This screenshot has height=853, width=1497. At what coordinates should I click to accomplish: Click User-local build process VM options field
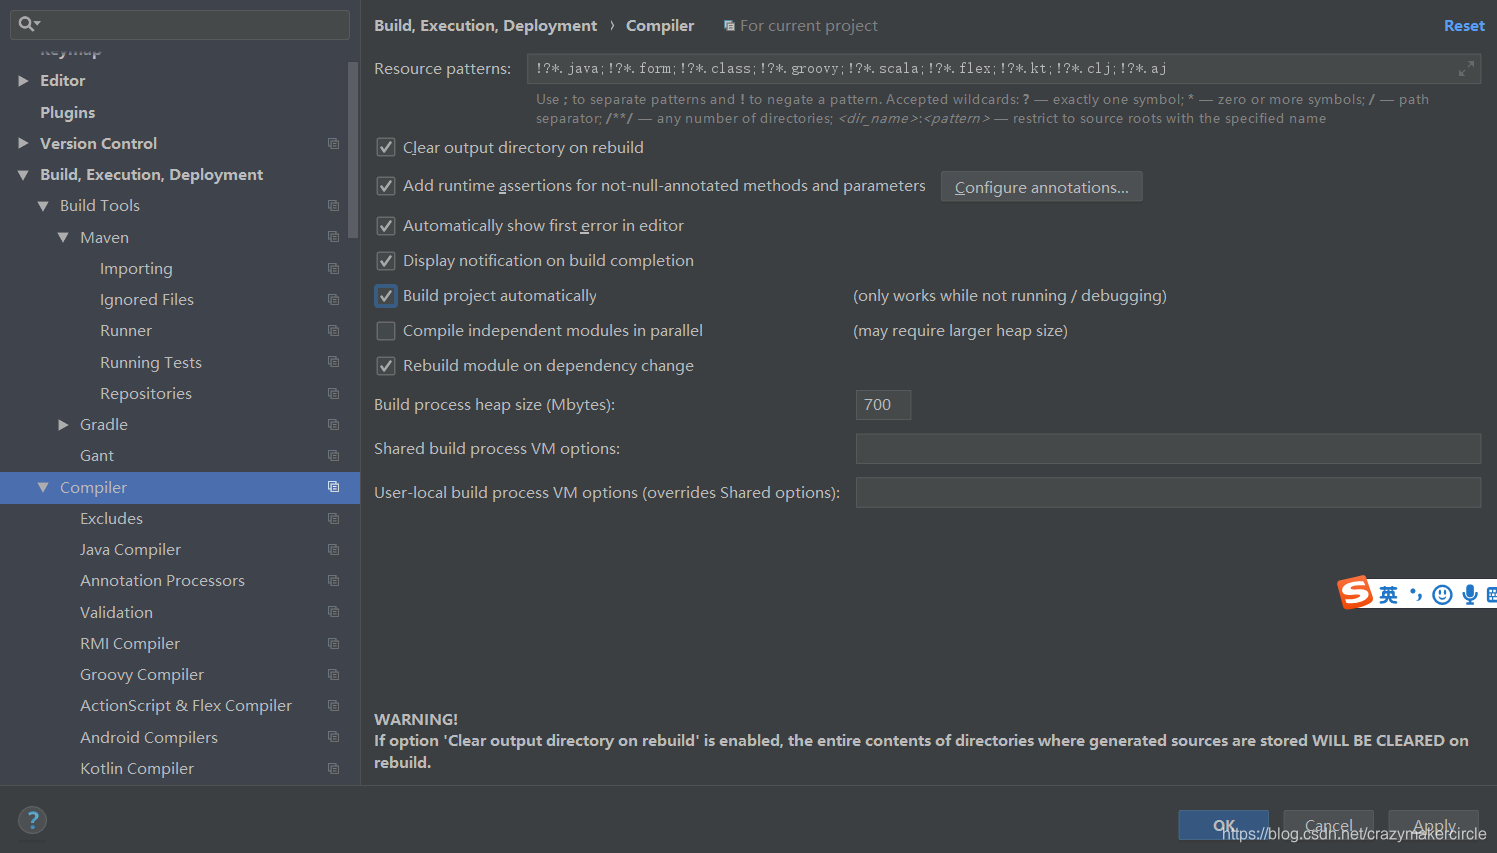1168,493
